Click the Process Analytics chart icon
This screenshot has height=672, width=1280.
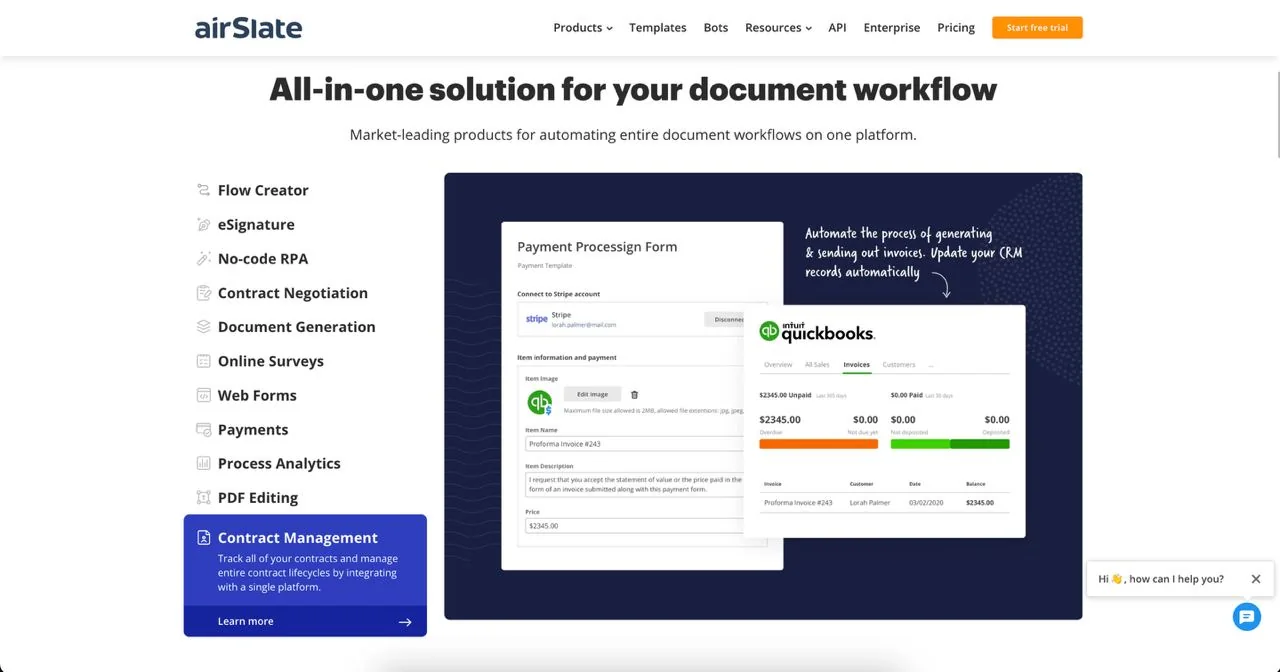click(203, 463)
